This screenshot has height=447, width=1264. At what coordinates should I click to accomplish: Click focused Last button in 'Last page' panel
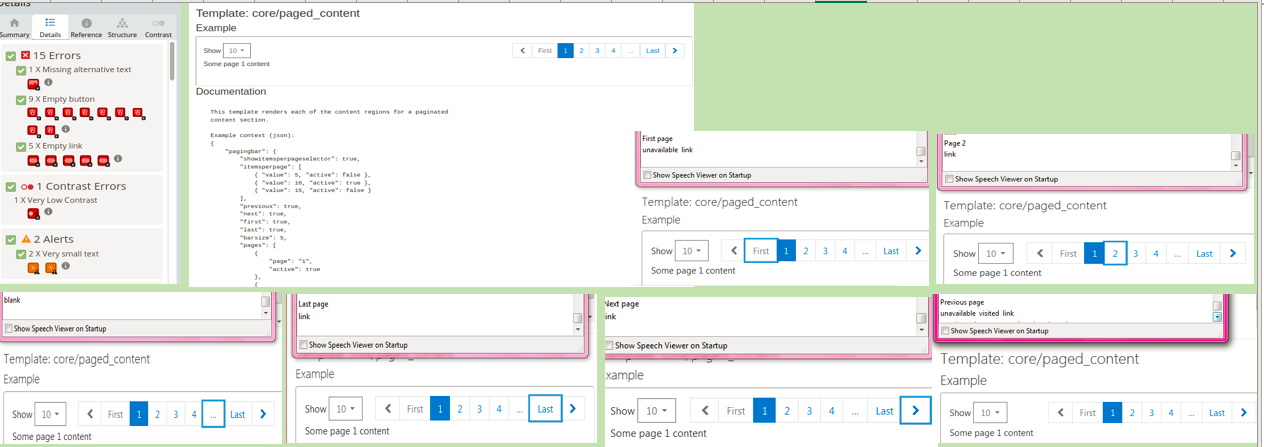[545, 408]
